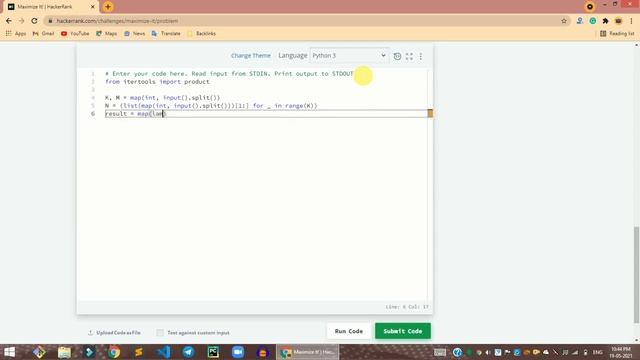Screen dimensions: 640x360
Task: Open the YouTube bookmark
Action: click(x=75, y=33)
